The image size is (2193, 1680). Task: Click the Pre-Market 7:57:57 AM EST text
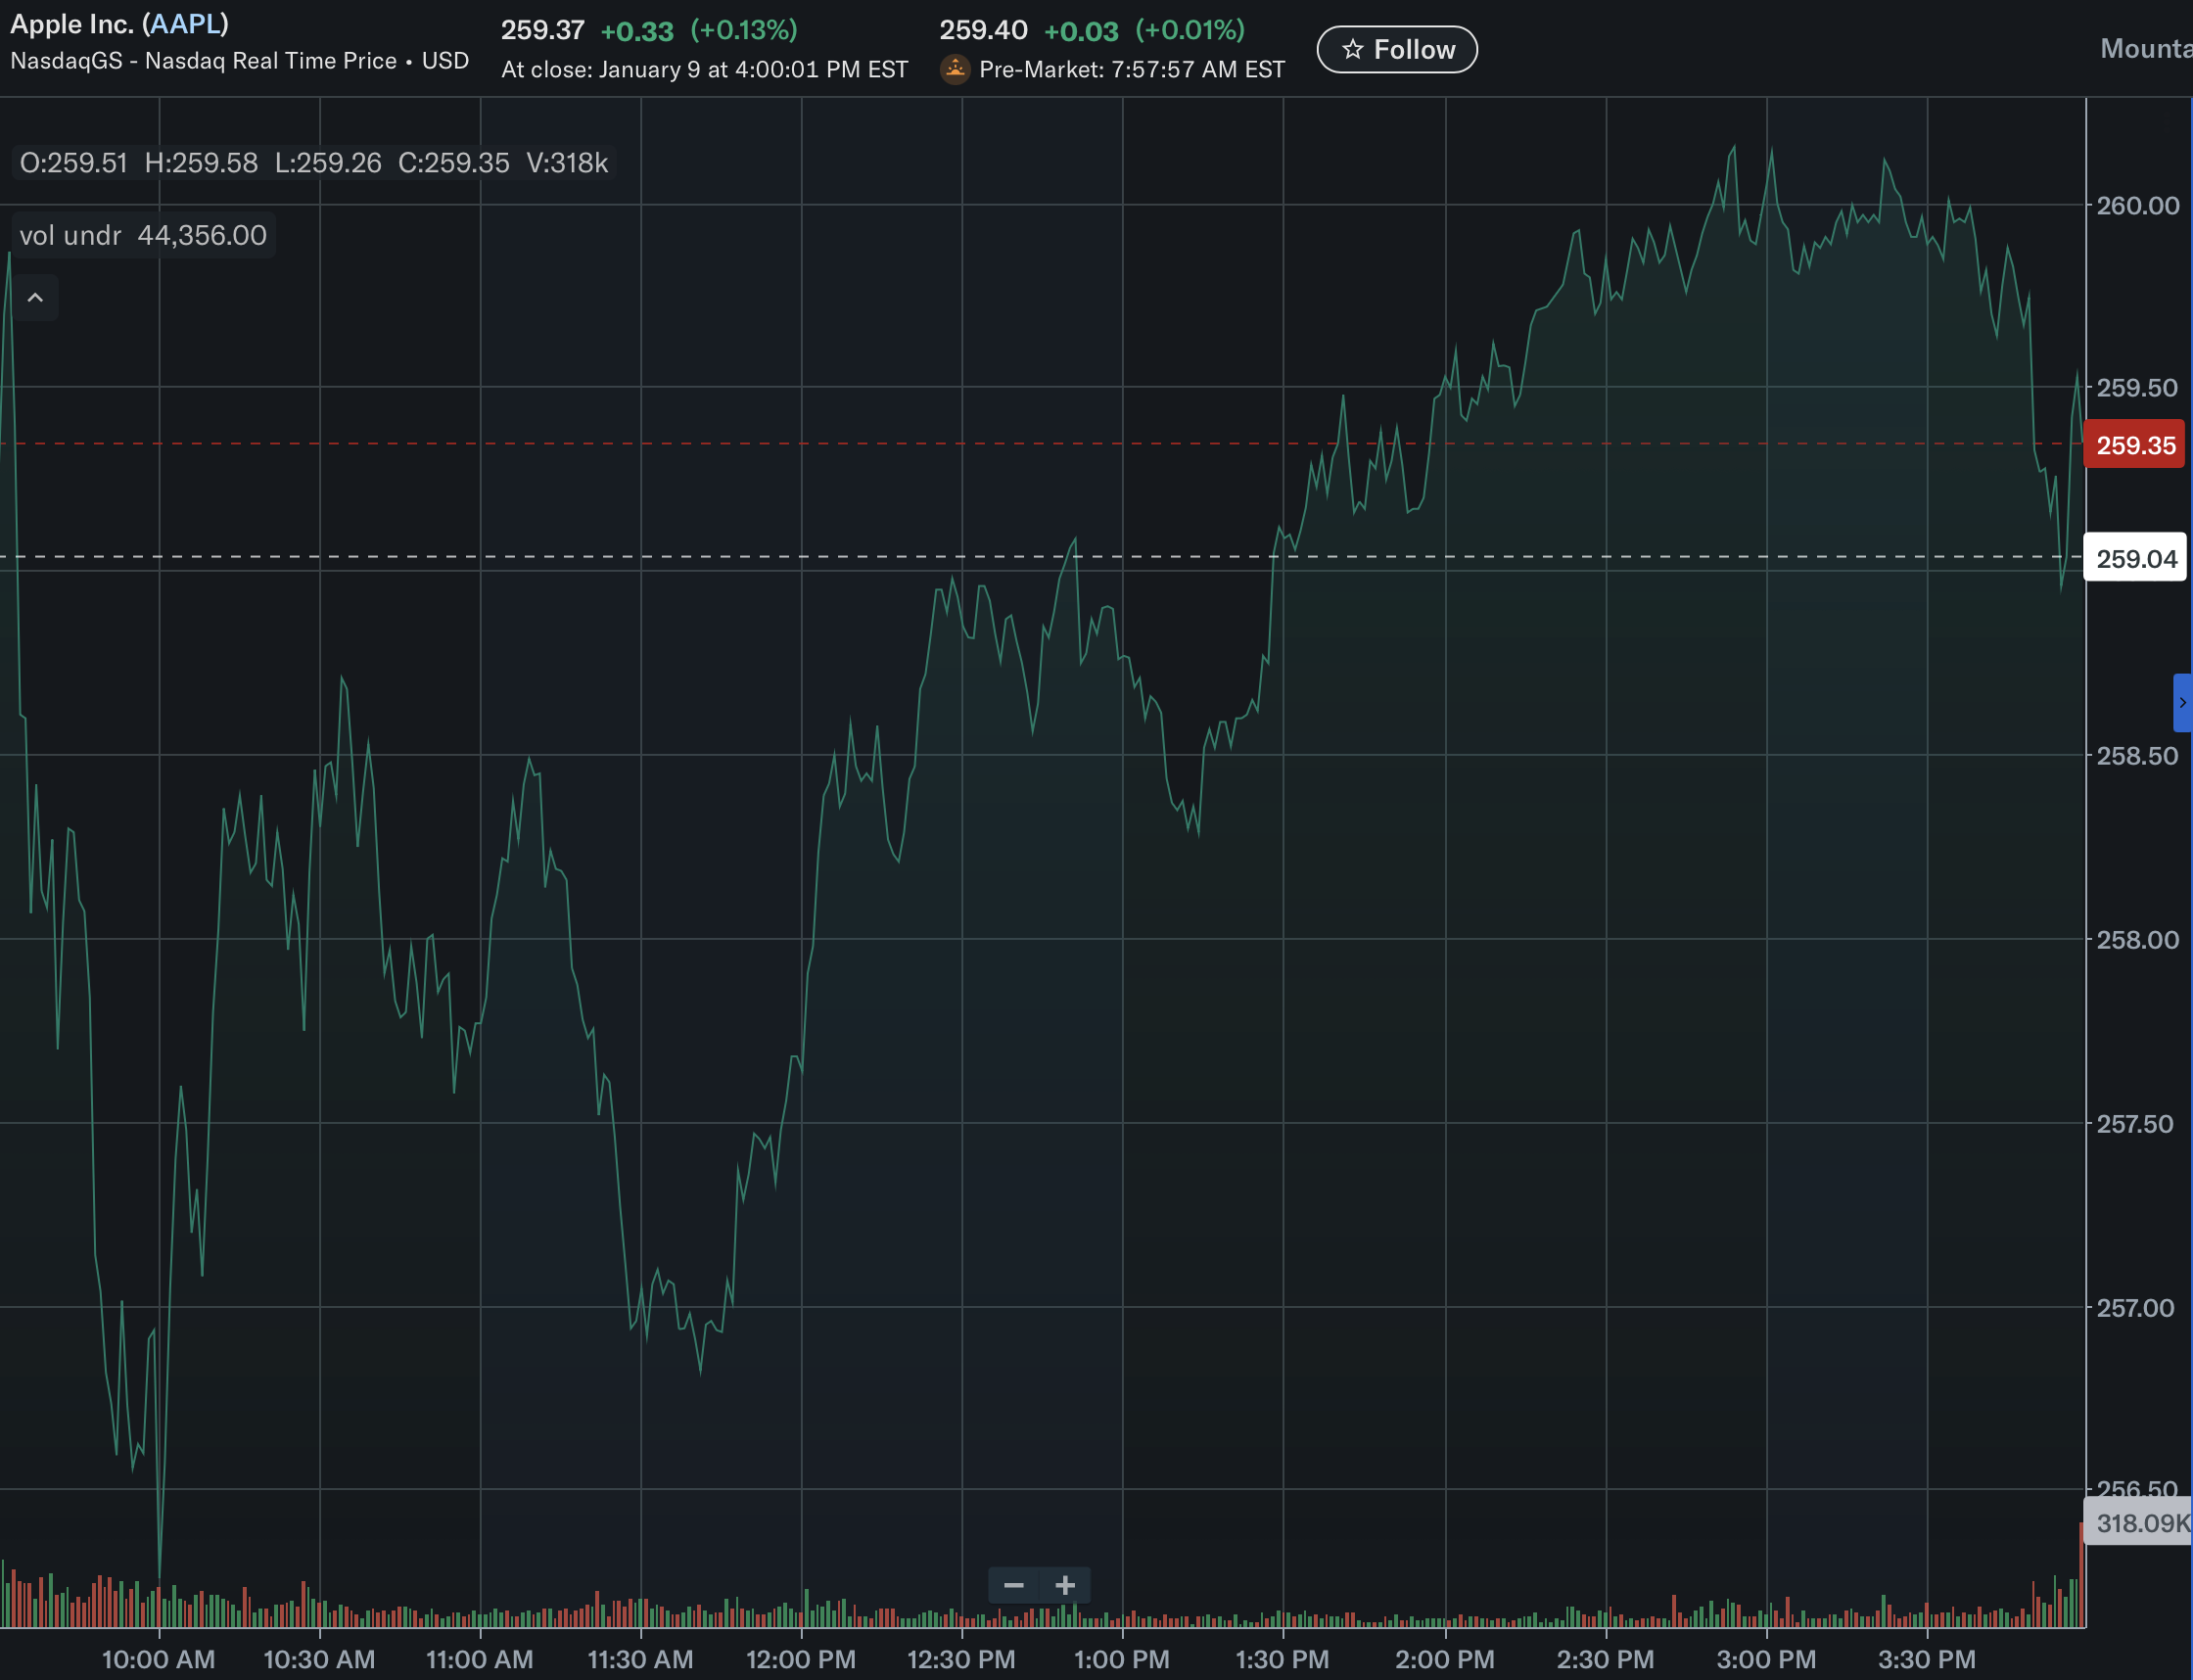click(1131, 69)
